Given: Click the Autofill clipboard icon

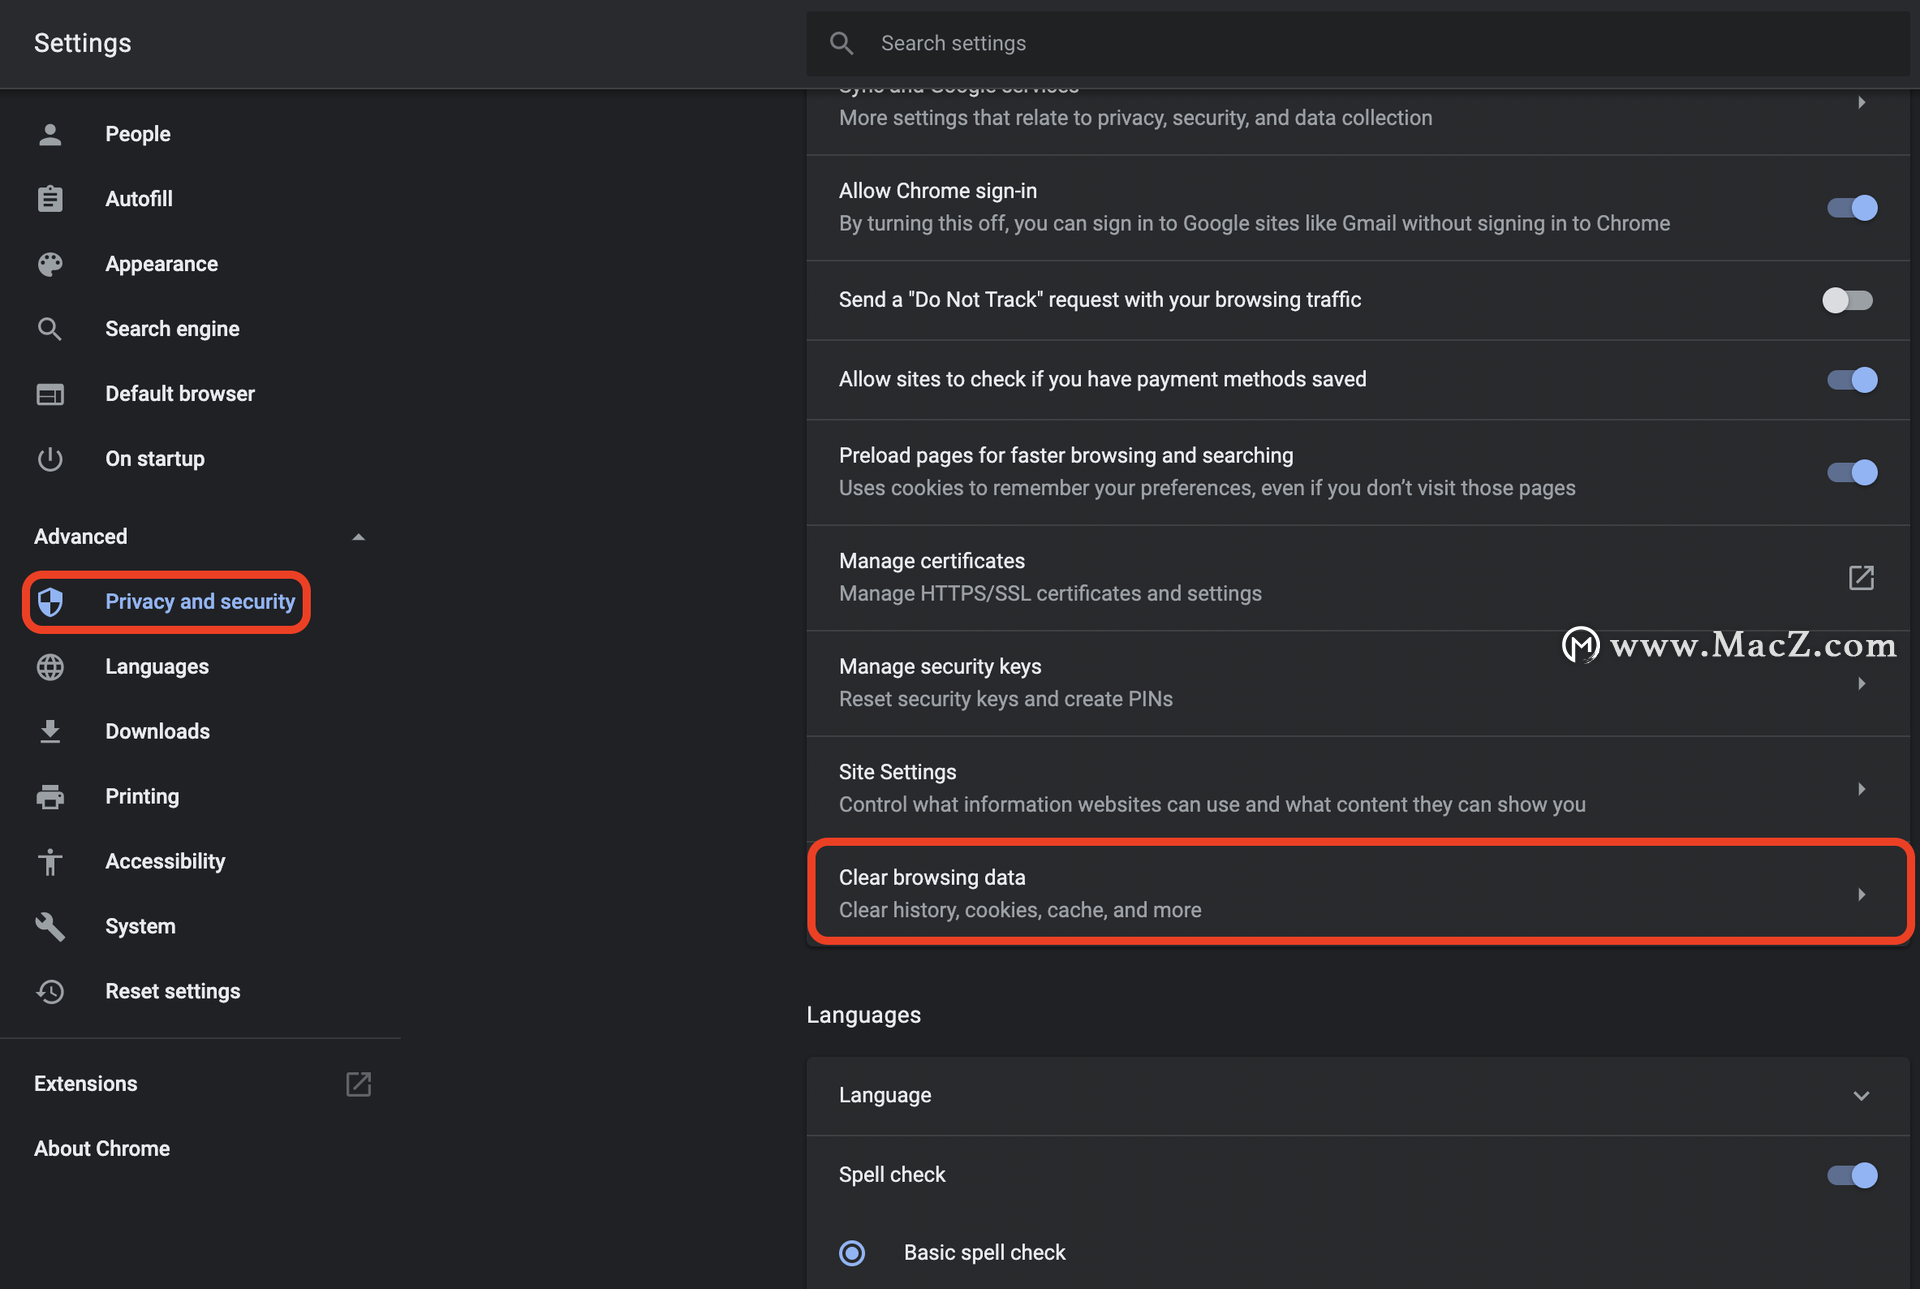Looking at the screenshot, I should tap(50, 199).
